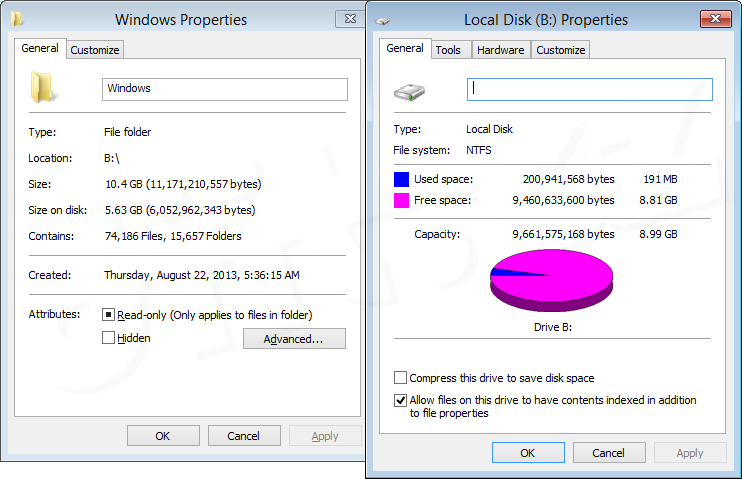Open Customize tab in Windows Properties
The width and height of the screenshot is (742, 479).
pos(95,50)
